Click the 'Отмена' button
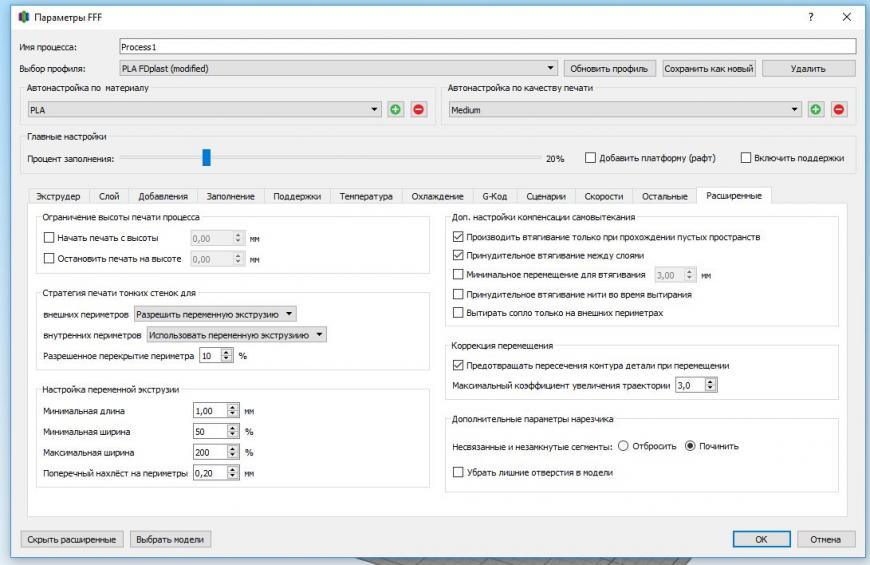 tap(826, 539)
